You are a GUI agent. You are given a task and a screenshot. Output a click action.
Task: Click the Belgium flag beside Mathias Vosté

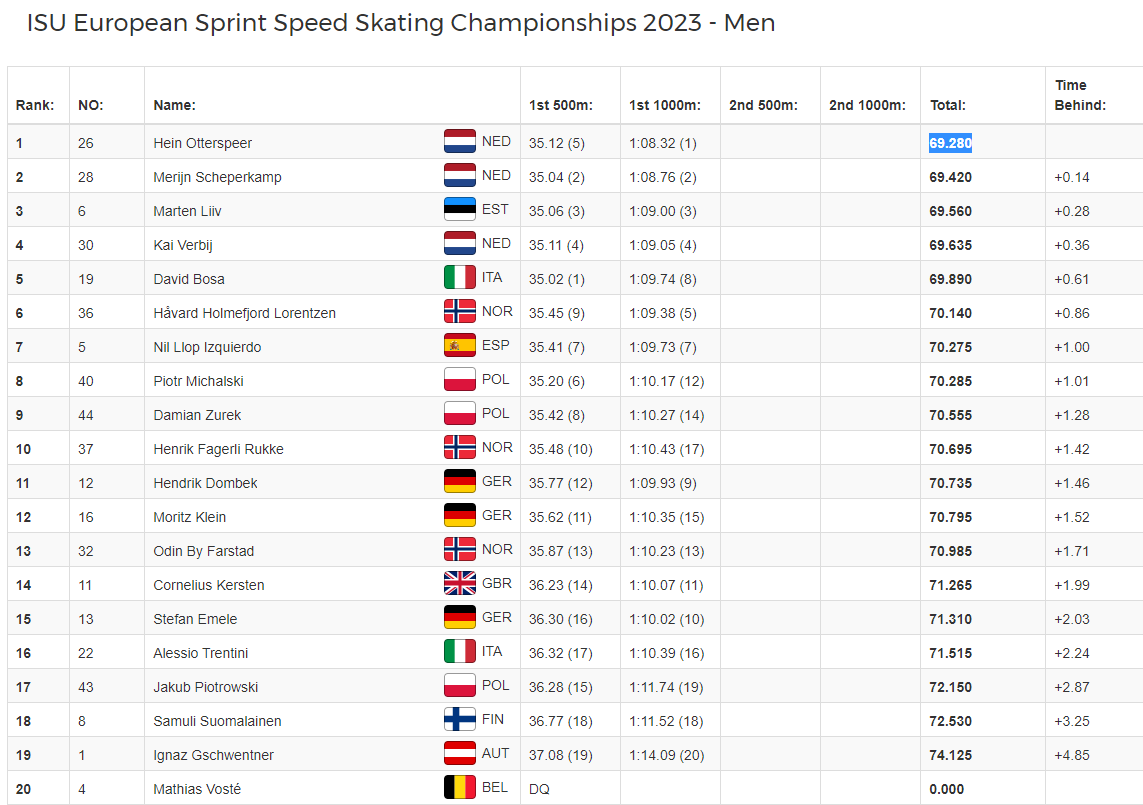[x=460, y=788]
